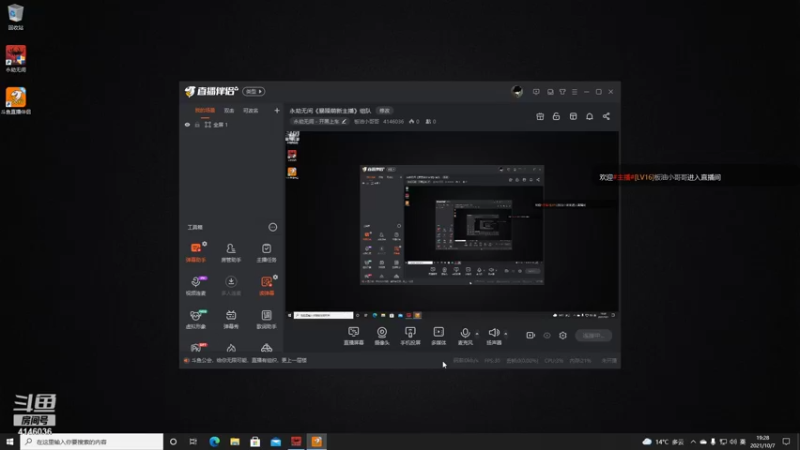Image resolution: width=800 pixels, height=450 pixels.
Task: Open the orange tool next to the download icon
Action: click(266, 285)
